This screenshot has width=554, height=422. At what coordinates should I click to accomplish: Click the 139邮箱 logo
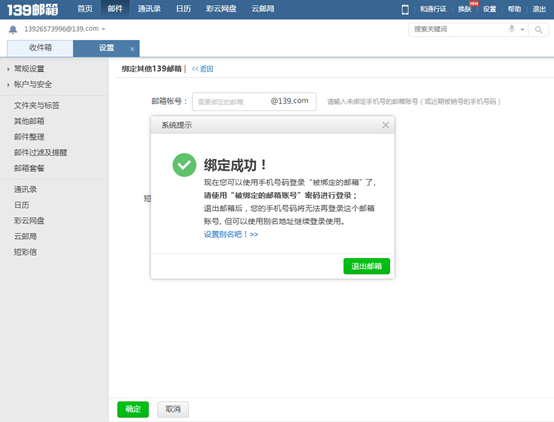pos(33,10)
